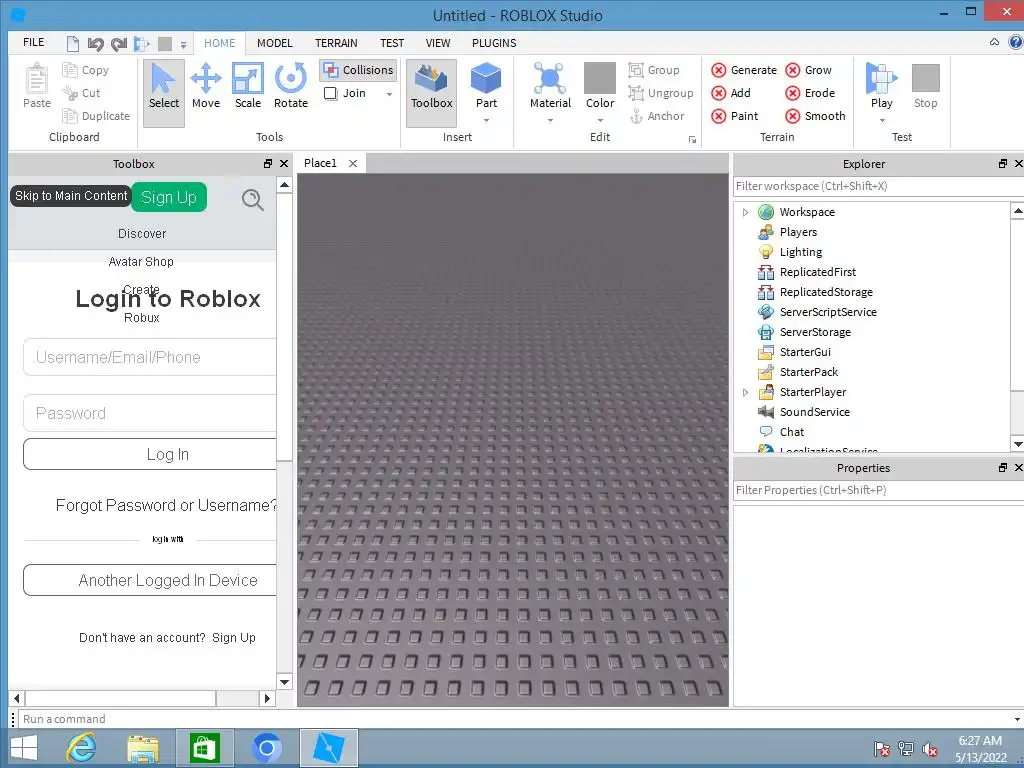Click the Password input field
This screenshot has height=768, width=1024.
pyautogui.click(x=150, y=413)
